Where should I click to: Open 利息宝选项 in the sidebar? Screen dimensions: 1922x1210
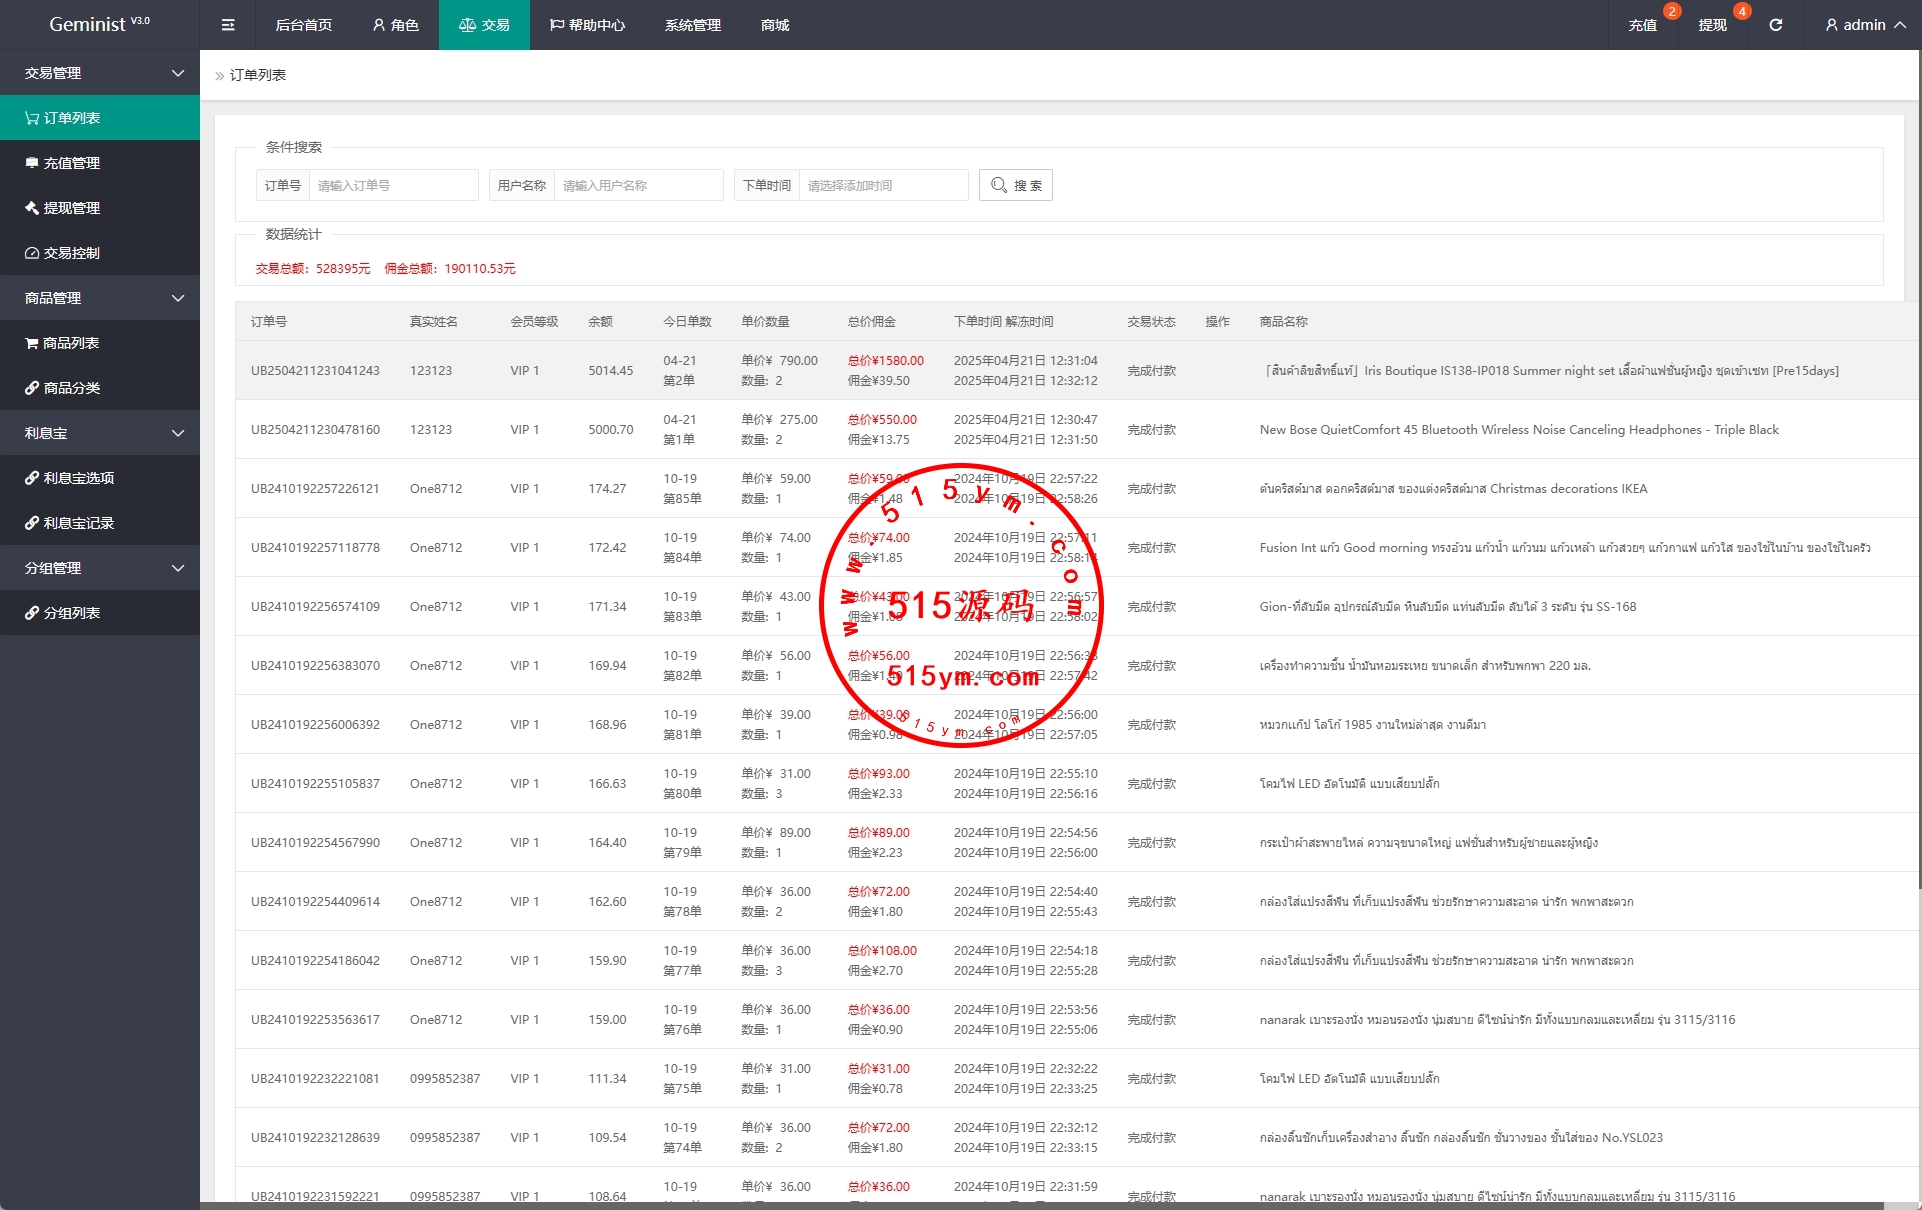click(78, 478)
